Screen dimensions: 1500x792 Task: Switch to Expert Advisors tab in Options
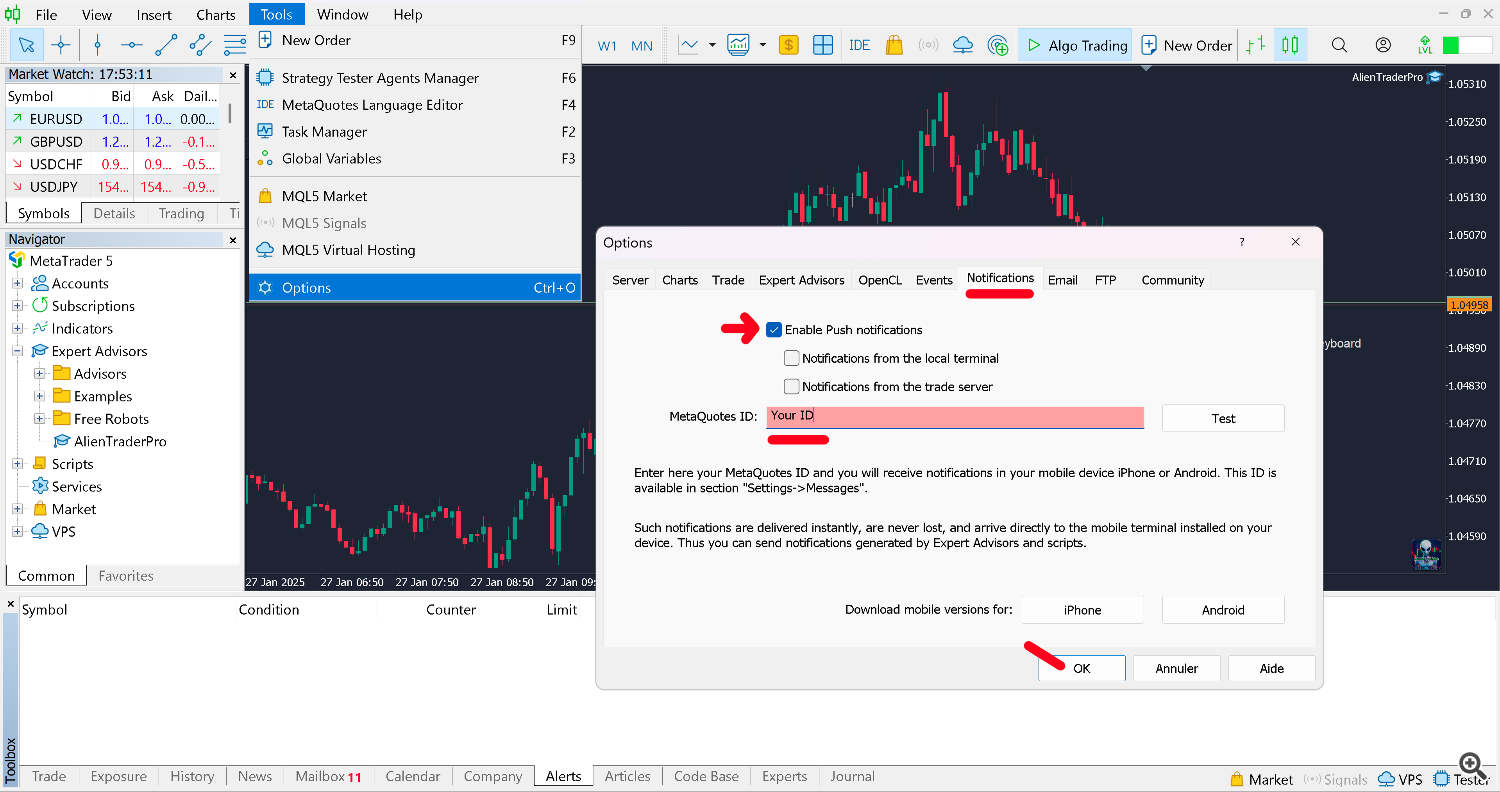click(802, 280)
